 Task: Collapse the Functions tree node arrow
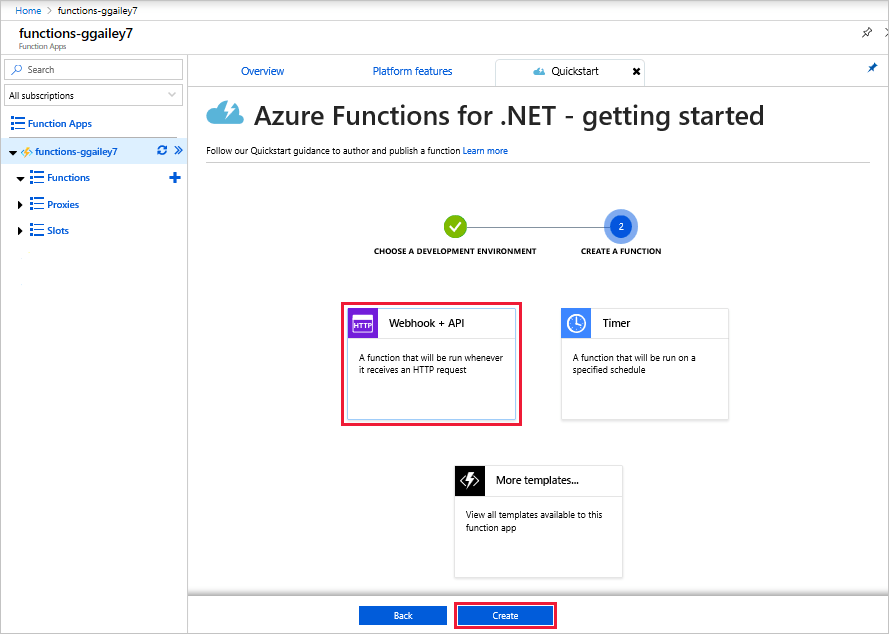(20, 179)
